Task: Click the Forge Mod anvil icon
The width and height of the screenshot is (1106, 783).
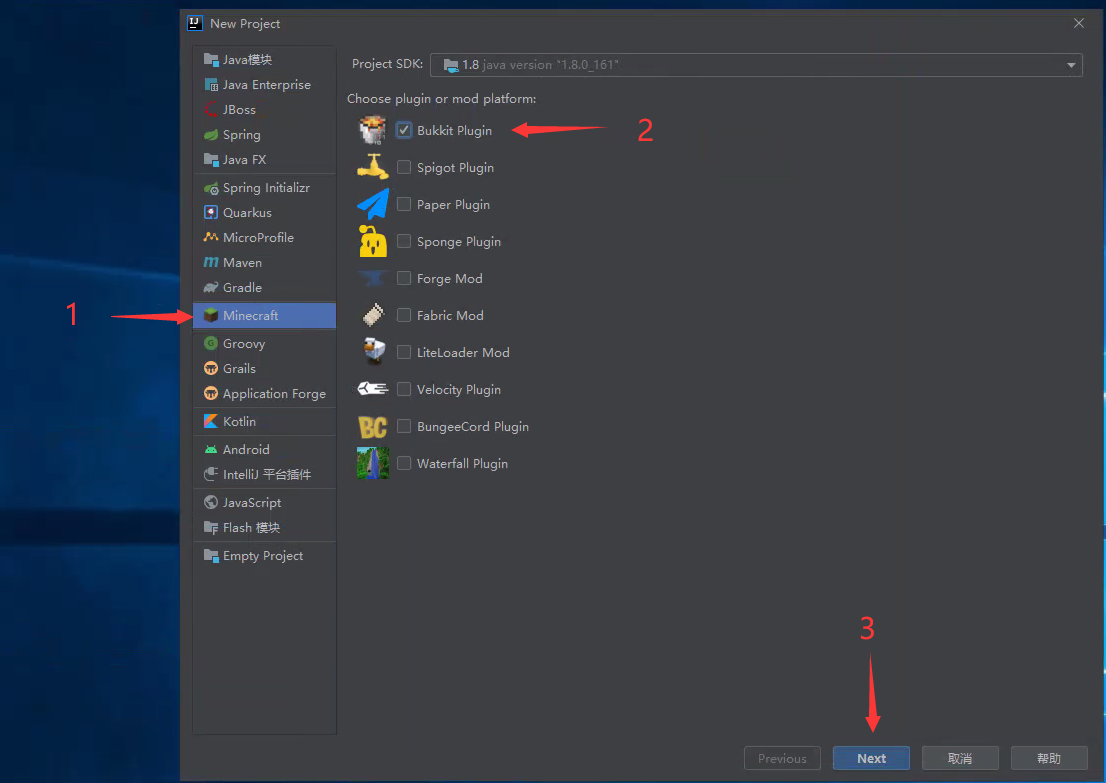Action: 373,278
